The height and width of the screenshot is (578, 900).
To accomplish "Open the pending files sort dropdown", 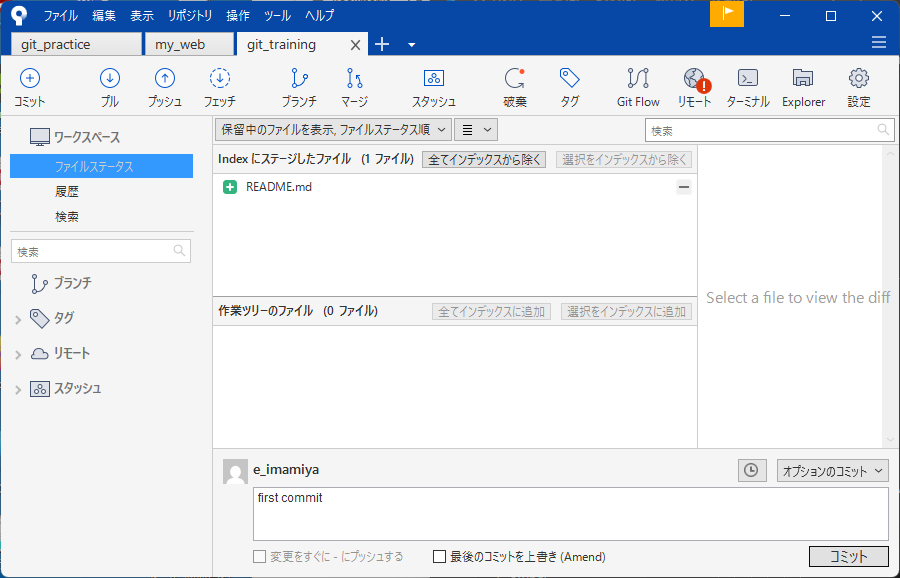I will [x=333, y=130].
